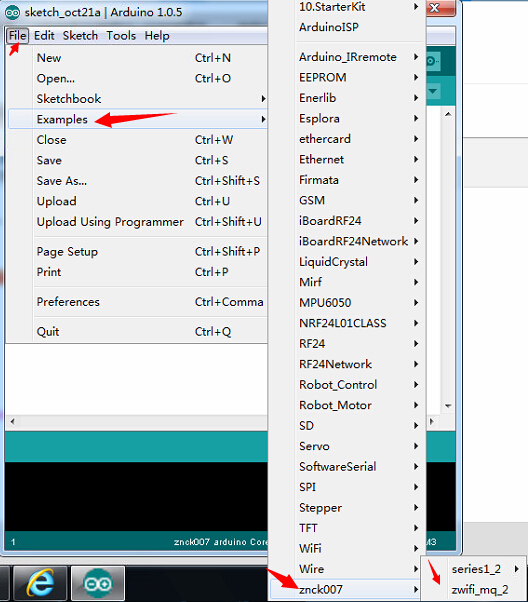Expand the series1_2 submenu

[474, 569]
